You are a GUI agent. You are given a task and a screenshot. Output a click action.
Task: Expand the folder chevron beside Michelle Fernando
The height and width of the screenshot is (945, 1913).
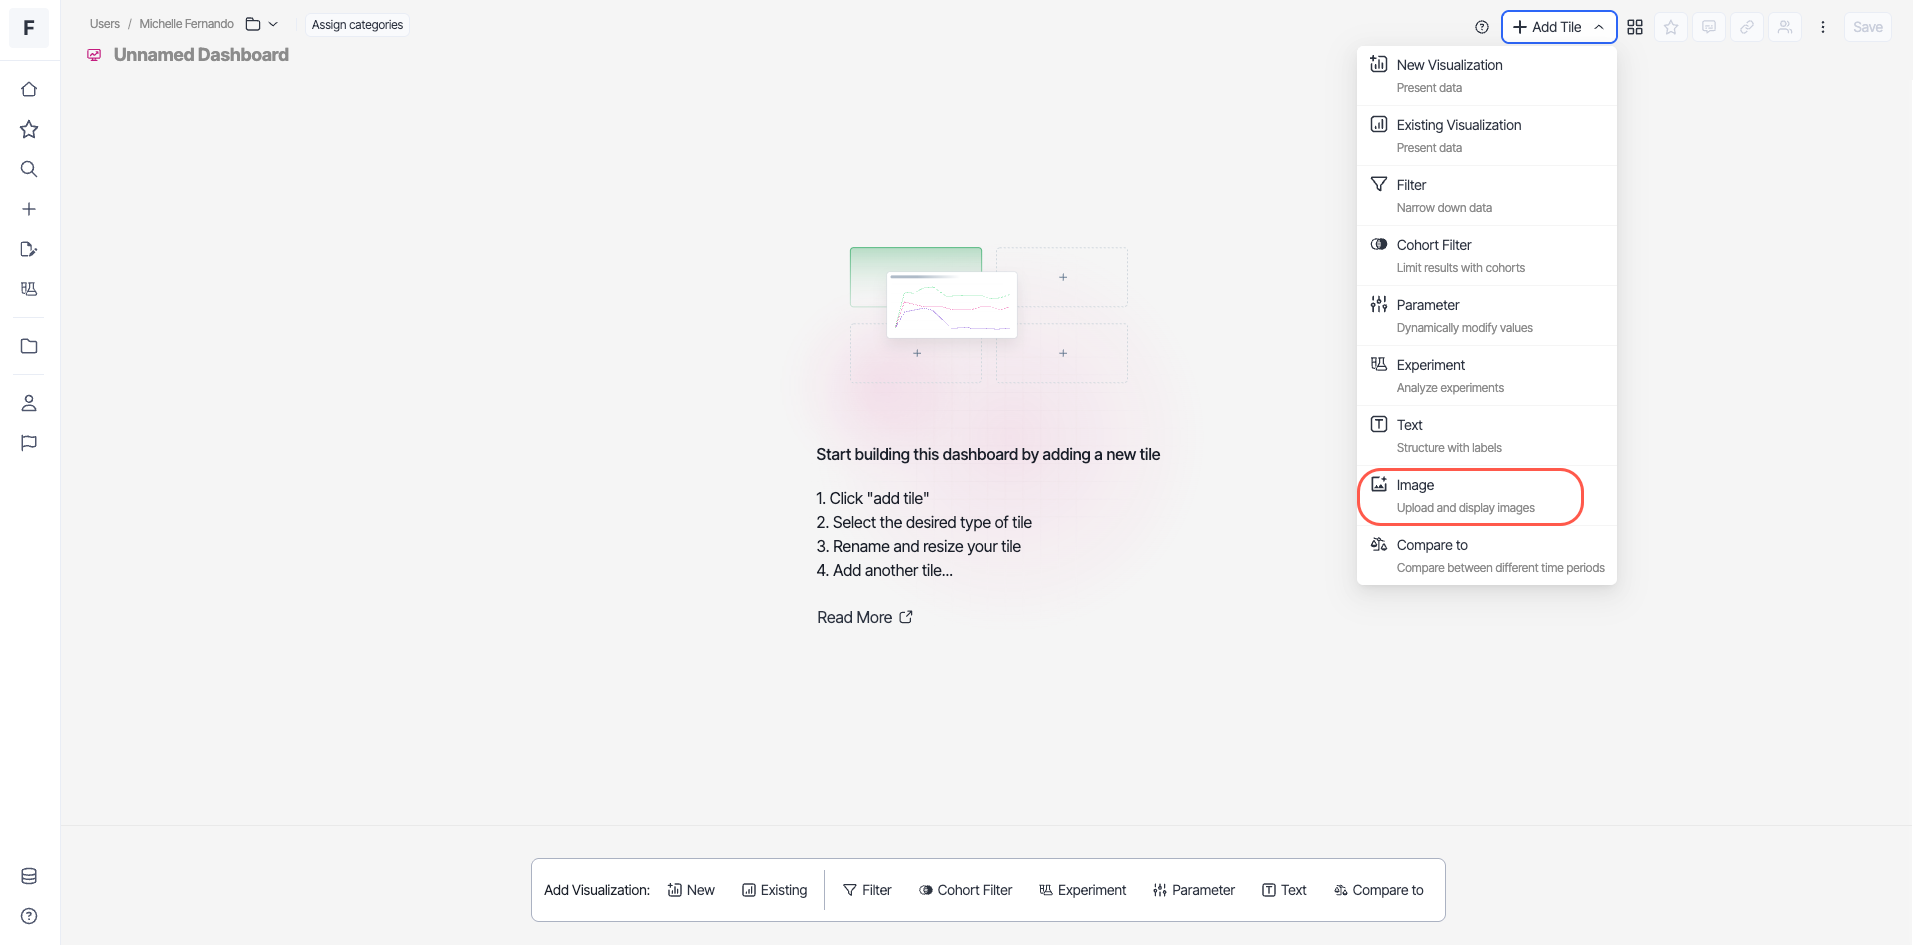(273, 24)
